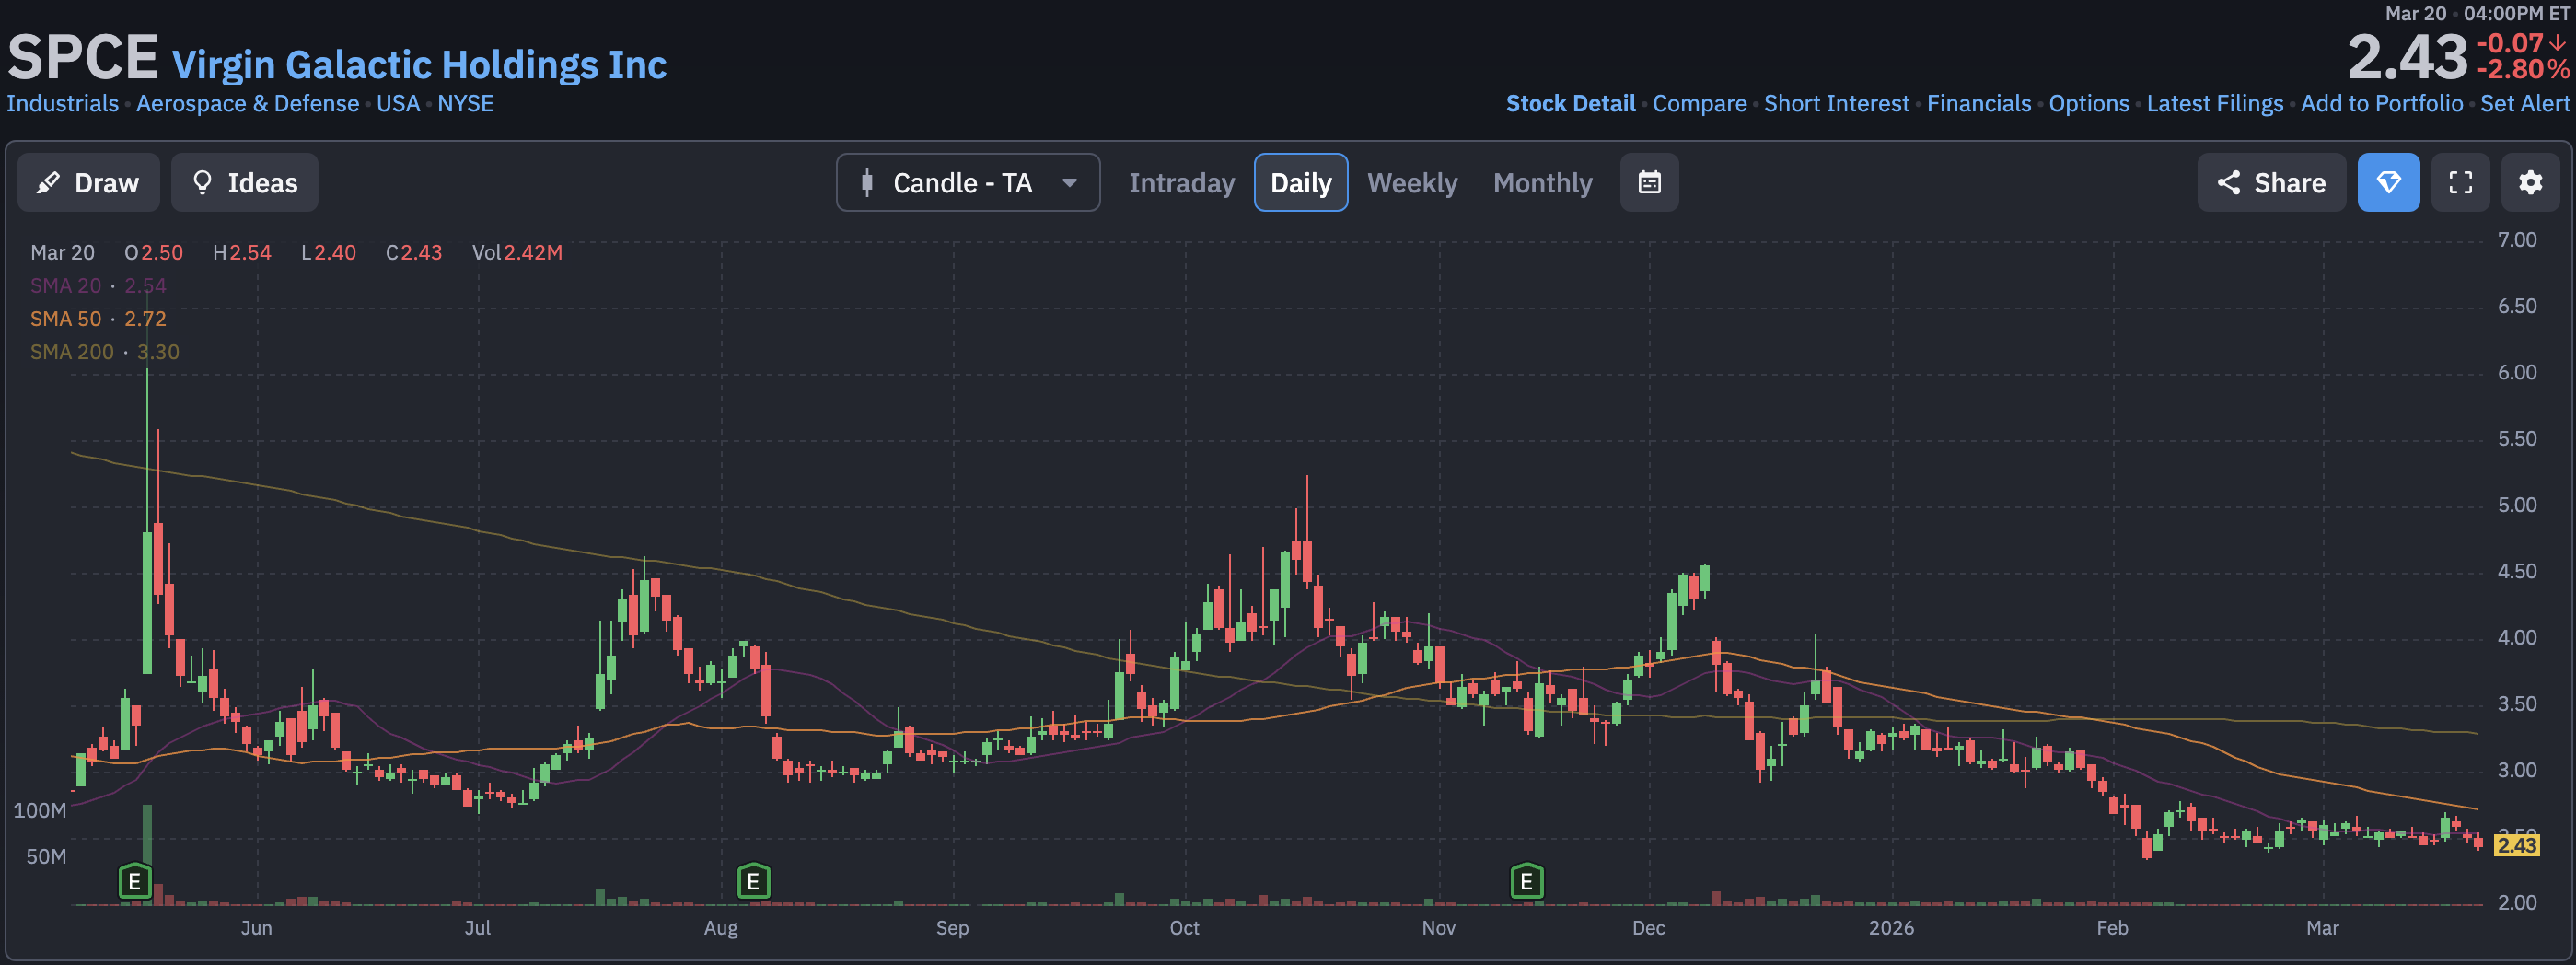Switch to Weekly timeframe
Image resolution: width=2576 pixels, height=965 pixels.
1412,183
